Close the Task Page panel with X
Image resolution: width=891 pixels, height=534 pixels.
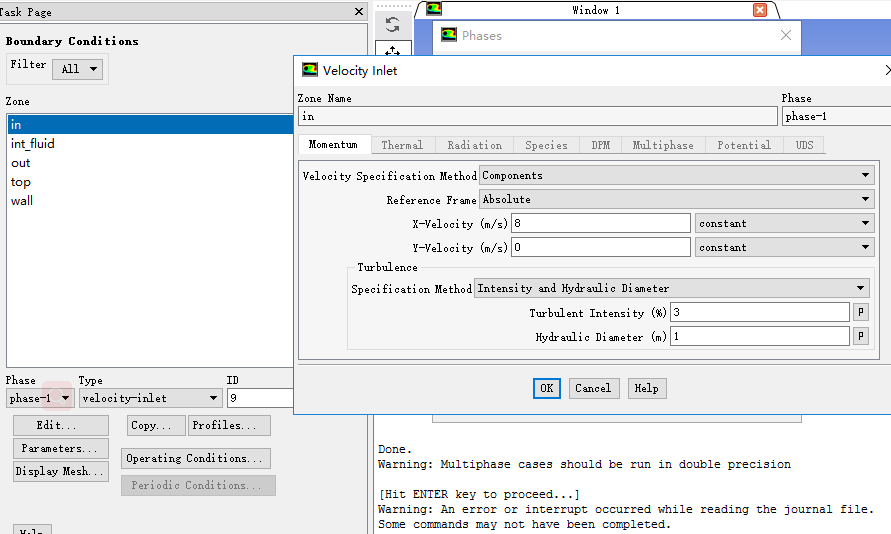tap(359, 12)
